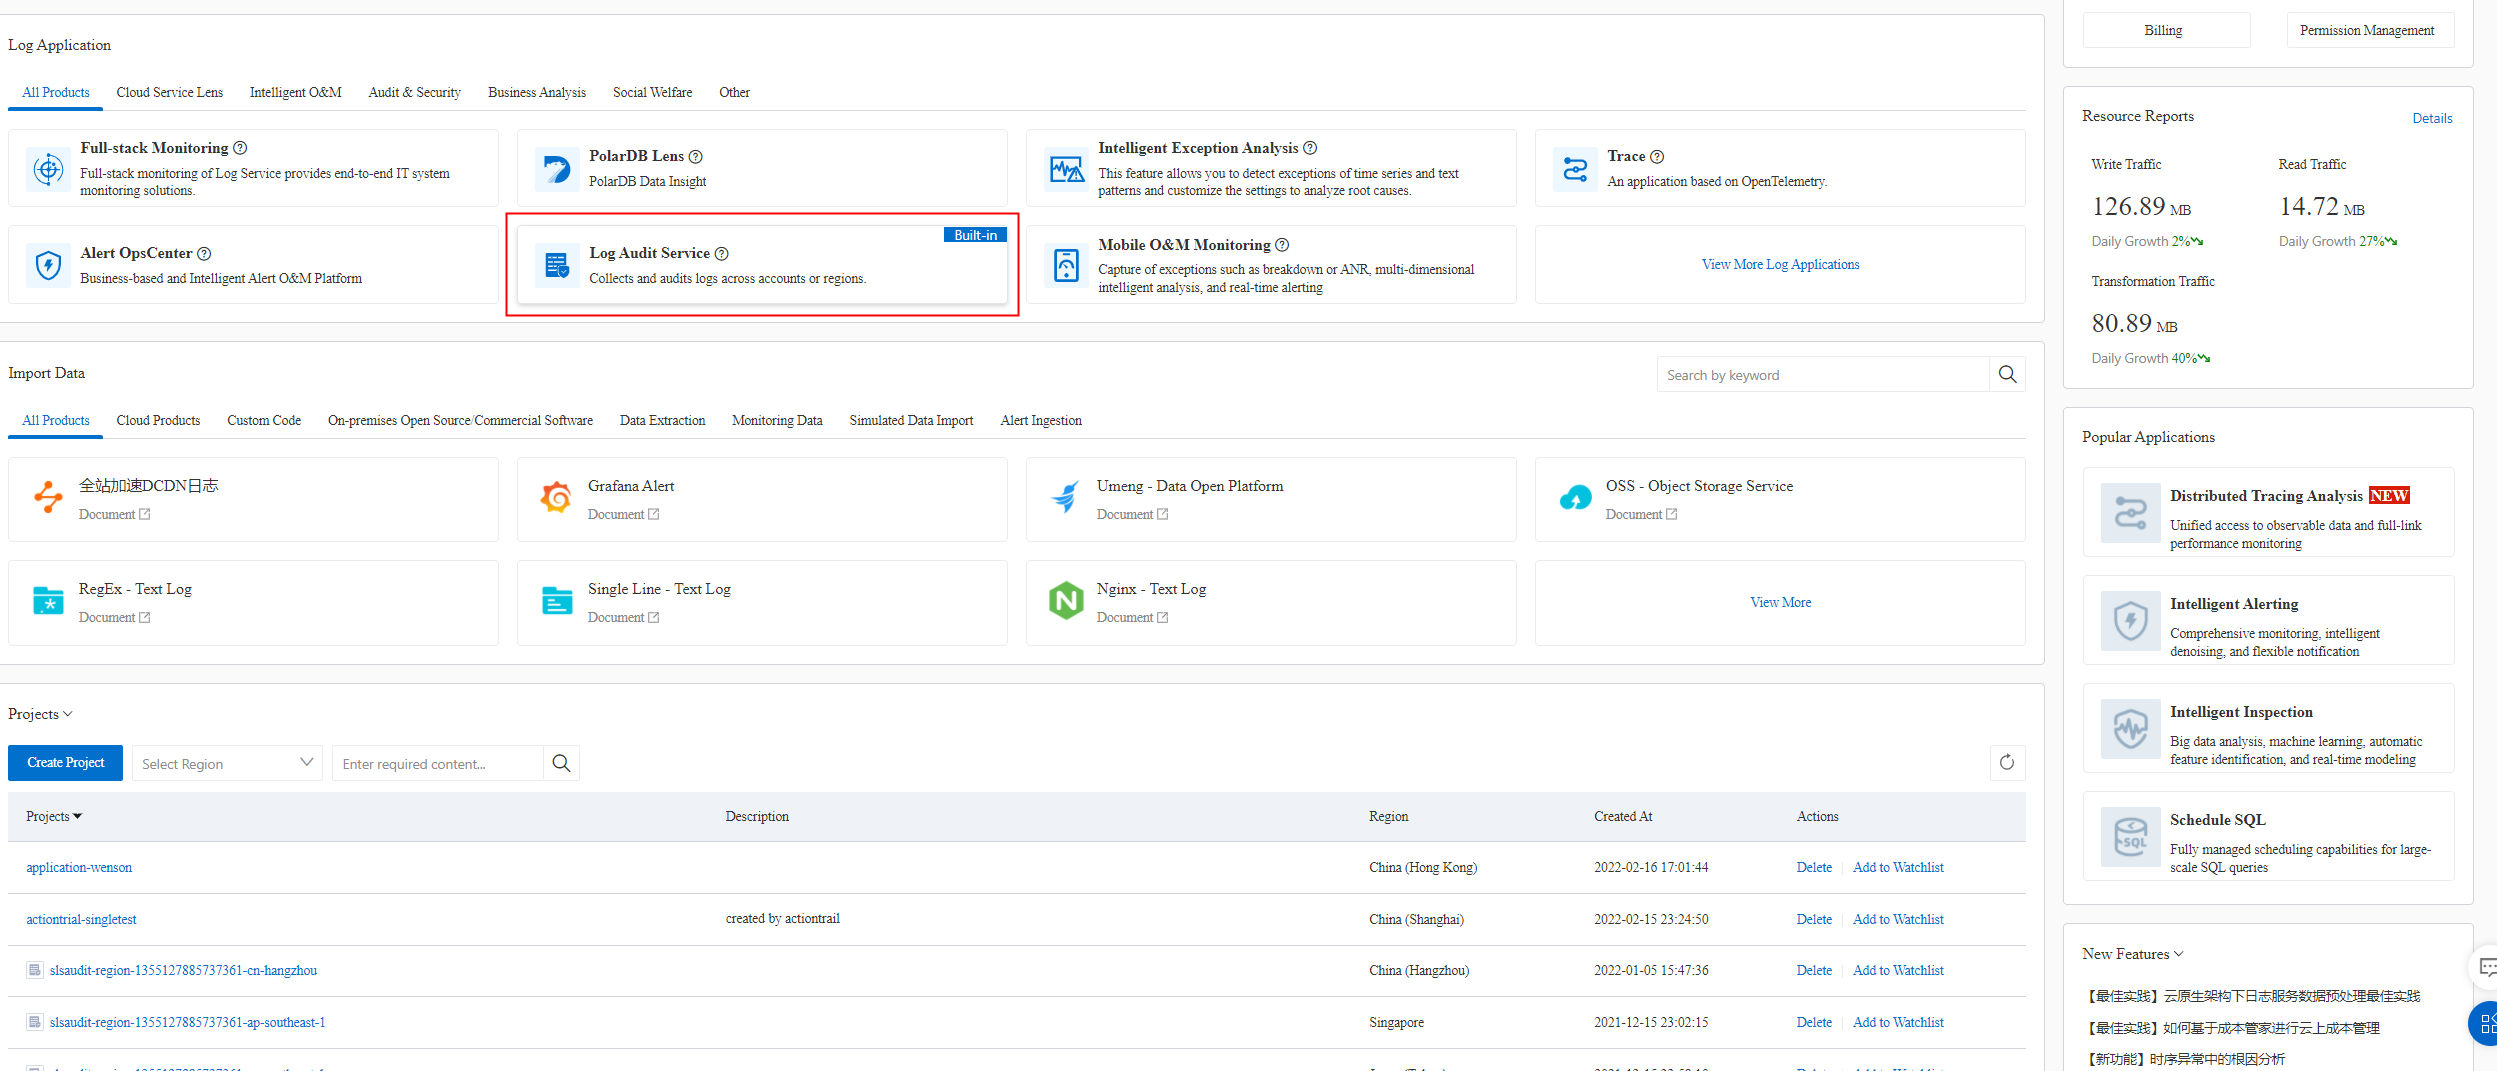Open the Nginx Text Log Document link
The height and width of the screenshot is (1071, 2497).
tap(1132, 617)
